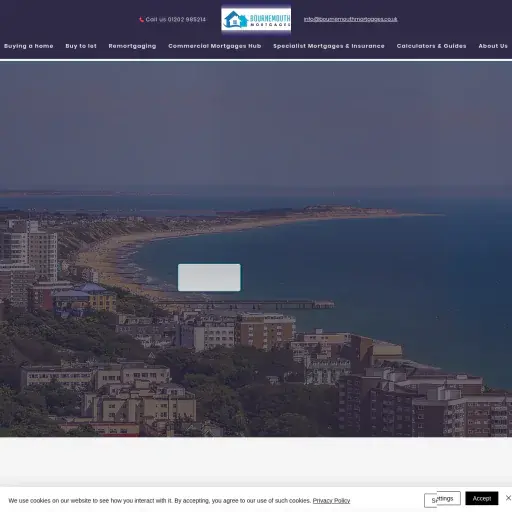Click the Bournemouth Mortgages logo

point(256,19)
